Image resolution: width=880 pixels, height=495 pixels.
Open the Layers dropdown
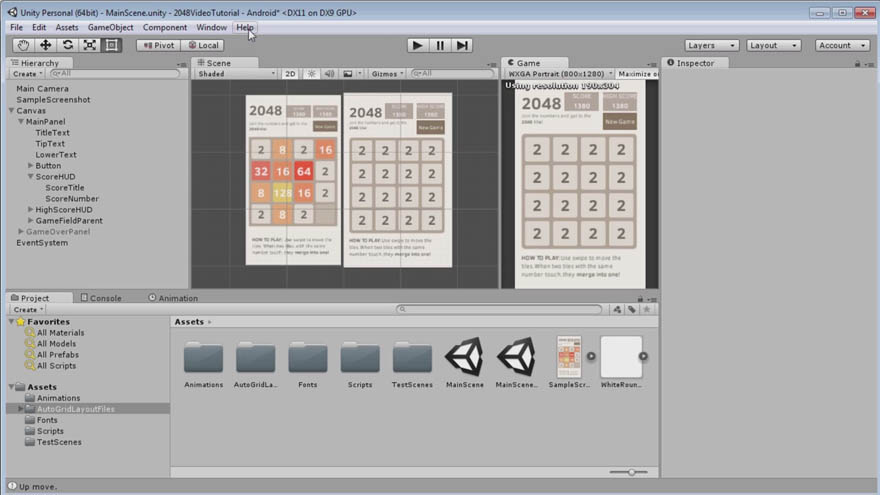[711, 45]
